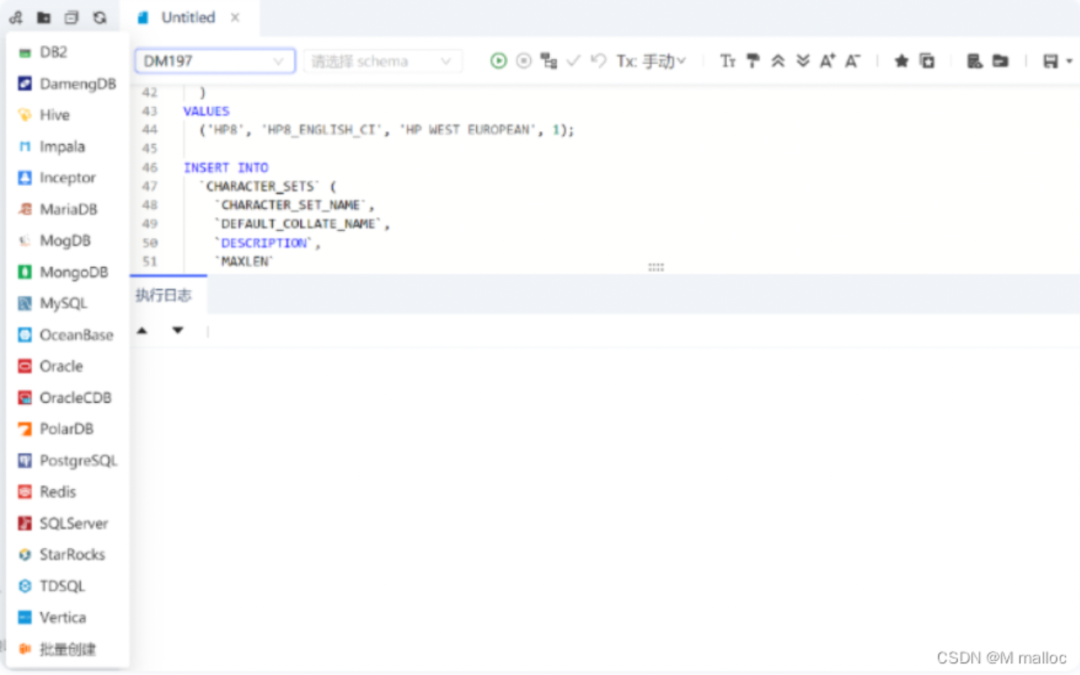The image size is (1080, 675).
Task: Click 'HP WEST EUROPEAN' on line 44
Action: click(468, 129)
